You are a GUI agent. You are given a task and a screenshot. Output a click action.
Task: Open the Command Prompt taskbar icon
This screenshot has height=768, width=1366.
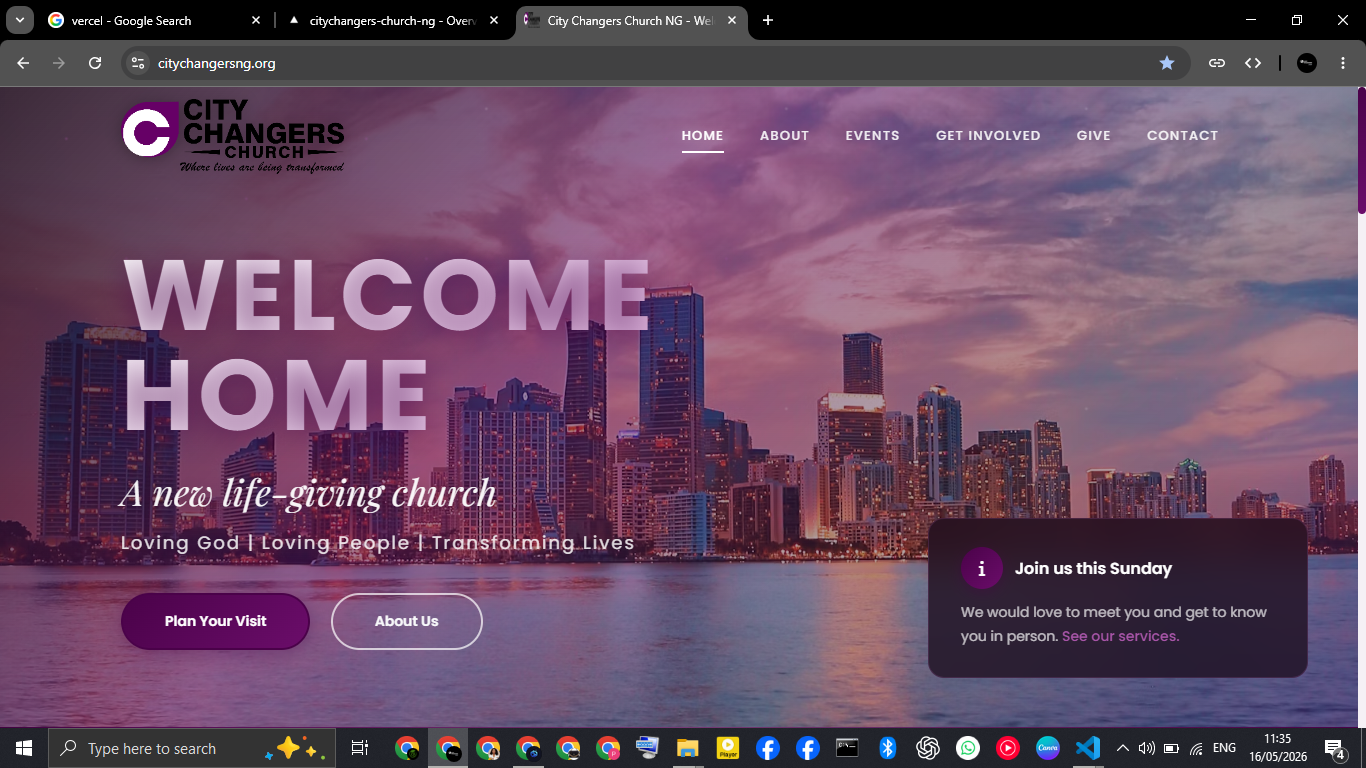[847, 748]
